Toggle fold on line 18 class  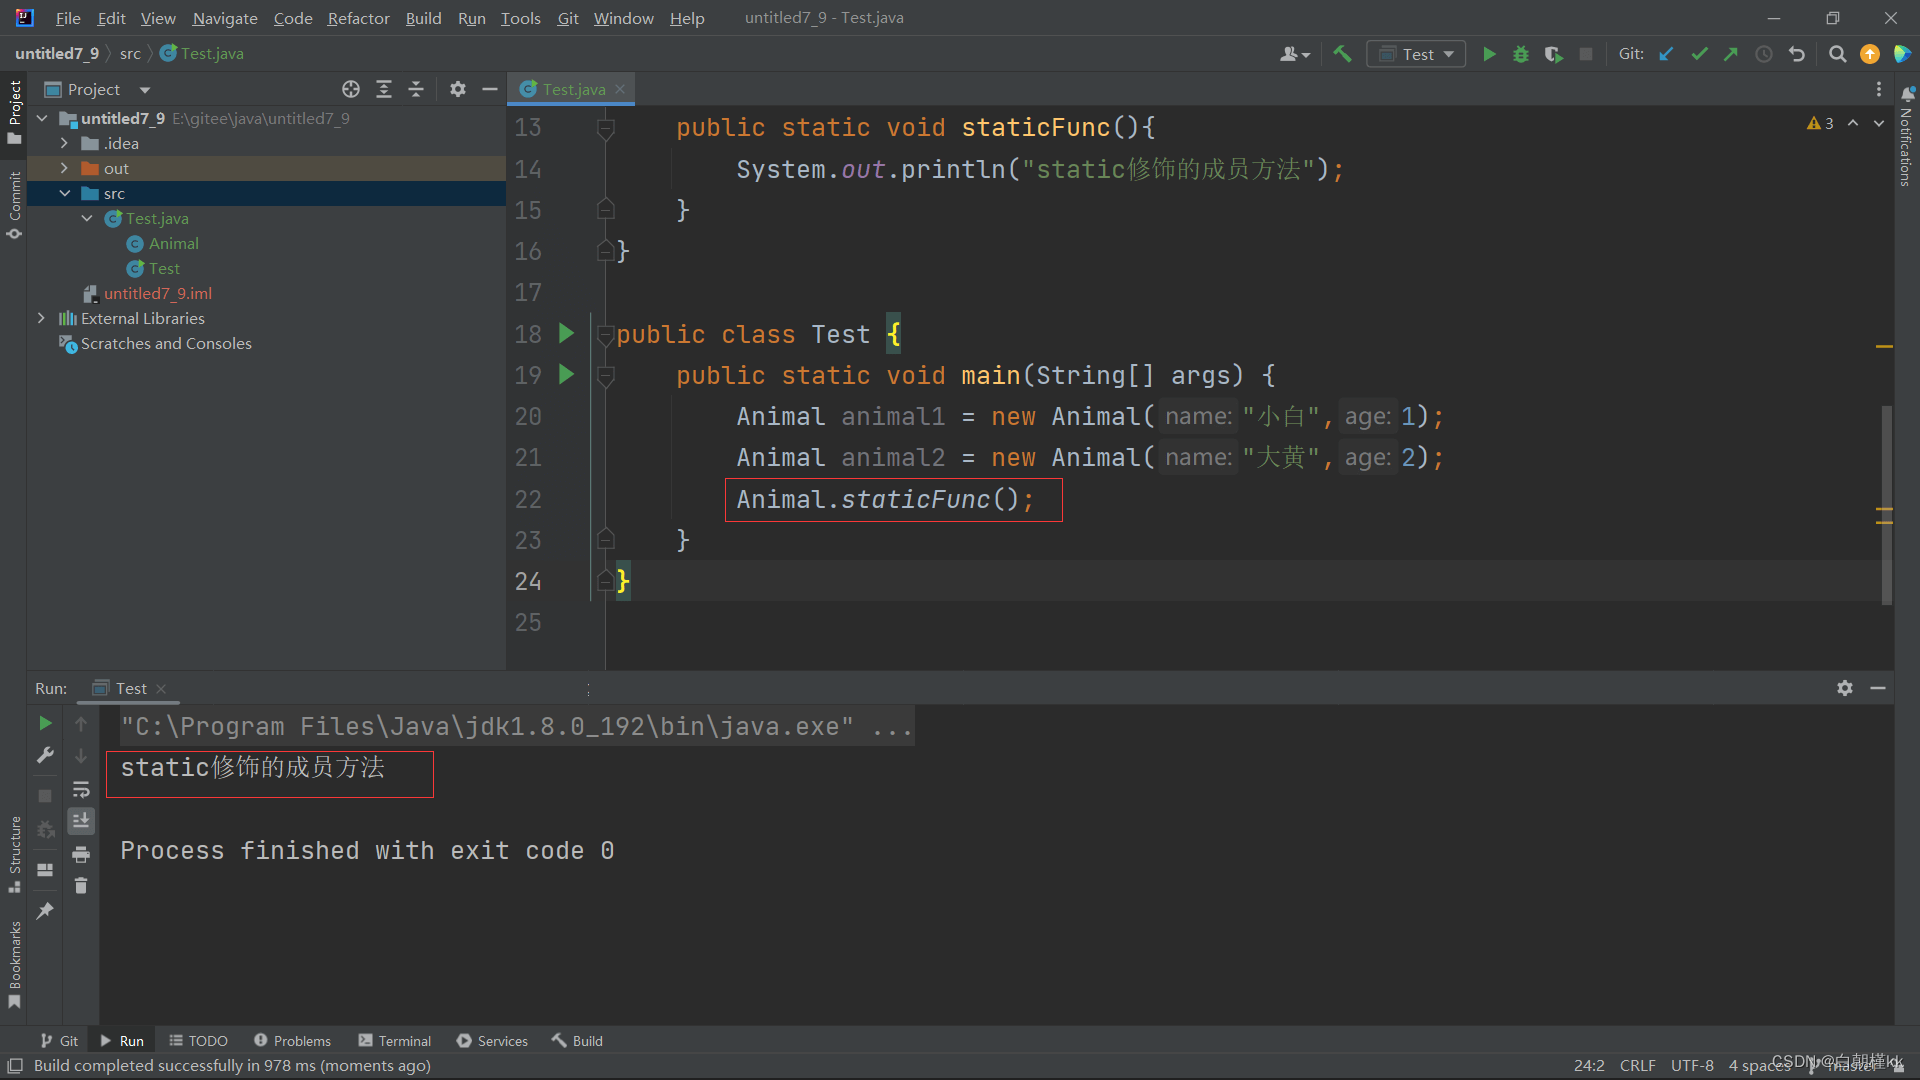(605, 335)
